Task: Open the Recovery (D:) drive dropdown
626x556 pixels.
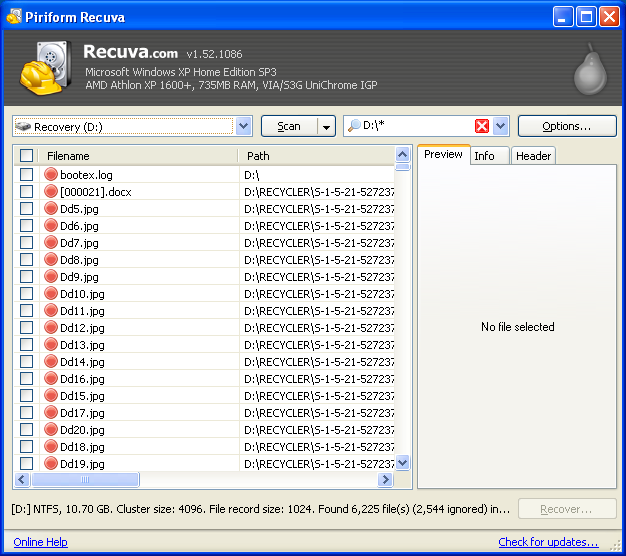Action: tap(244, 126)
